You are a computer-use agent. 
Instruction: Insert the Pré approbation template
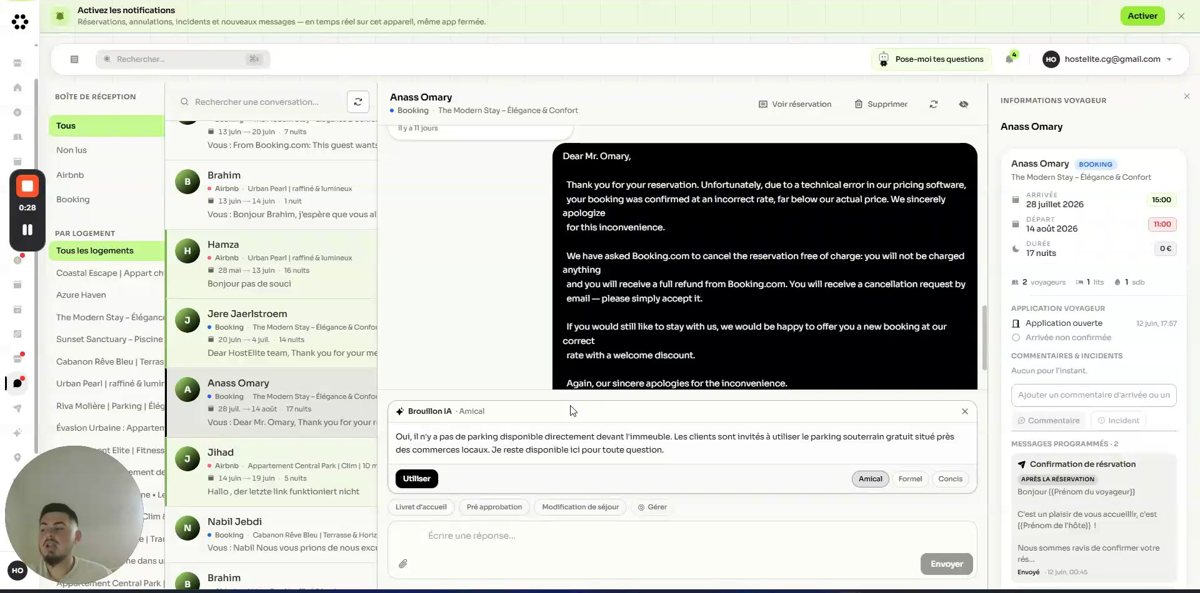pyautogui.click(x=494, y=507)
